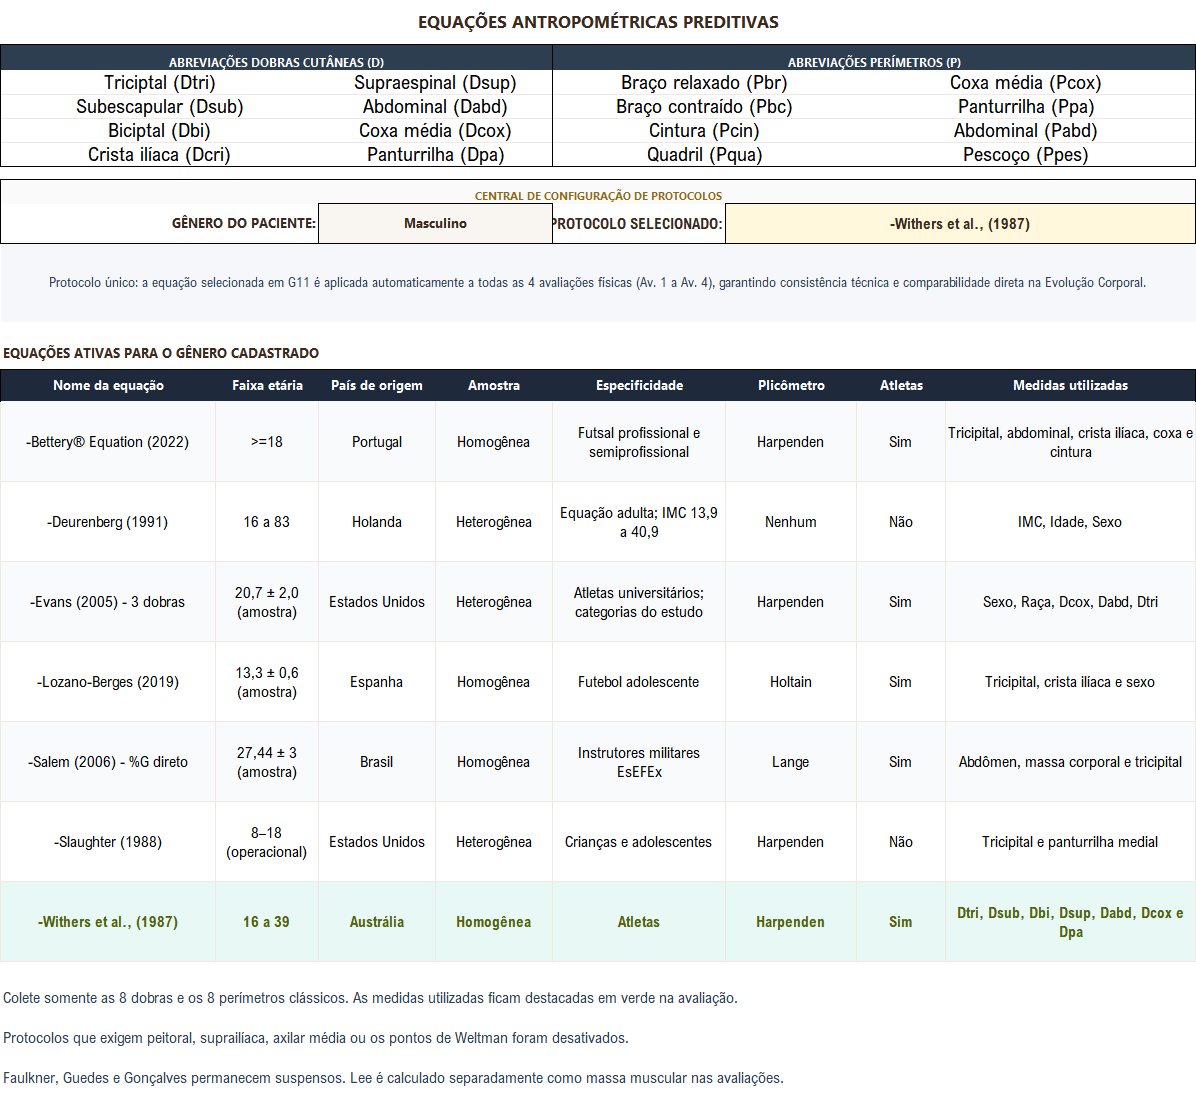
Task: Select the Crista ilíaca (Dcri) abbreviation cell
Action: coord(159,155)
